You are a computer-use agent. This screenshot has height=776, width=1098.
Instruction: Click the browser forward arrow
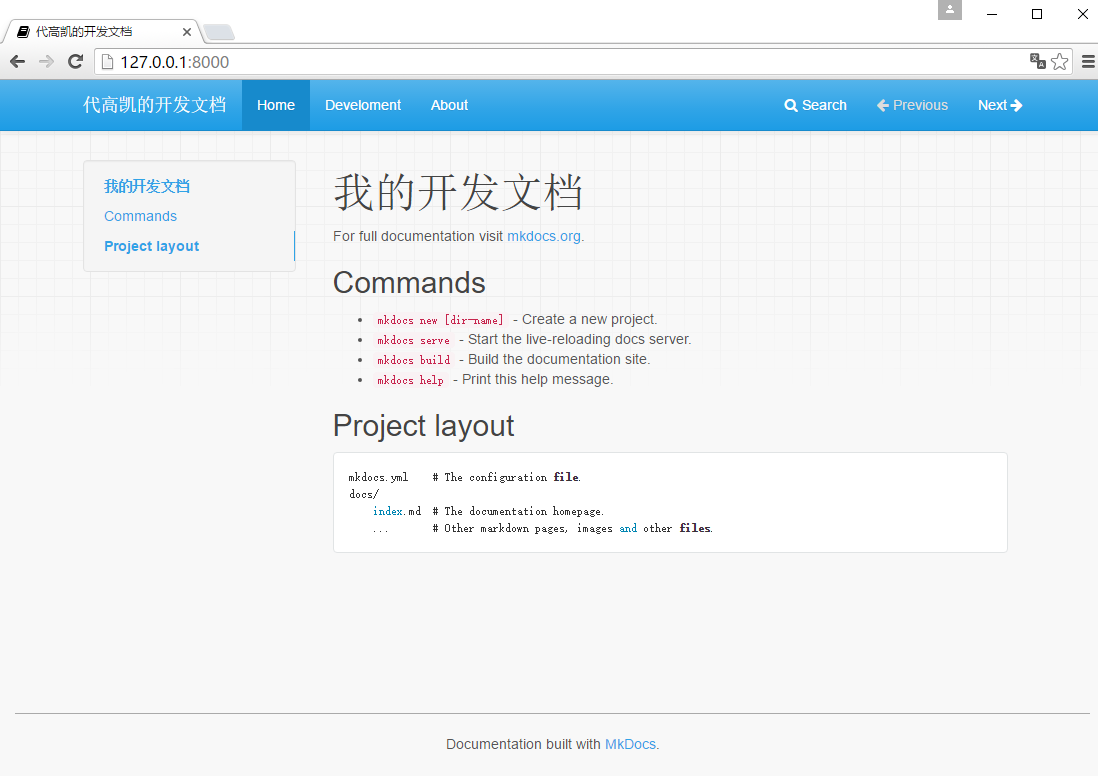46,62
